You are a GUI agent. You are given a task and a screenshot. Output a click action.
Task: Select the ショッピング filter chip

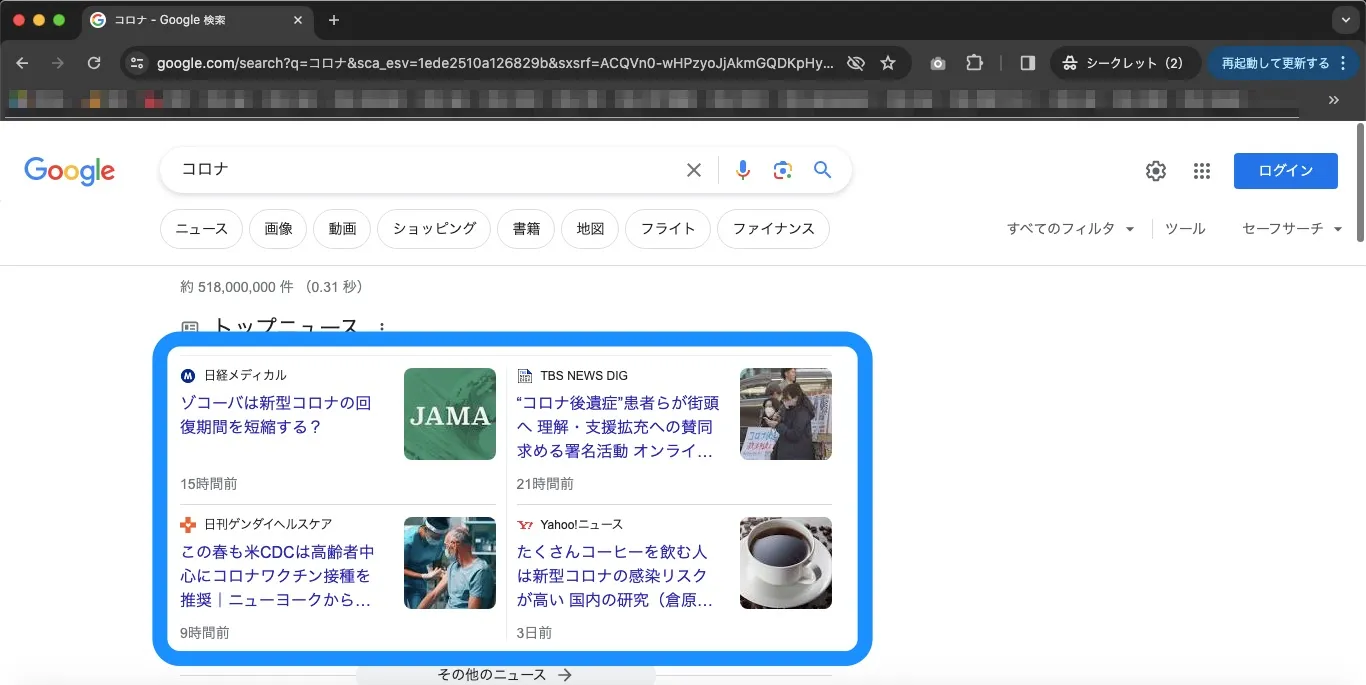pyautogui.click(x=434, y=229)
